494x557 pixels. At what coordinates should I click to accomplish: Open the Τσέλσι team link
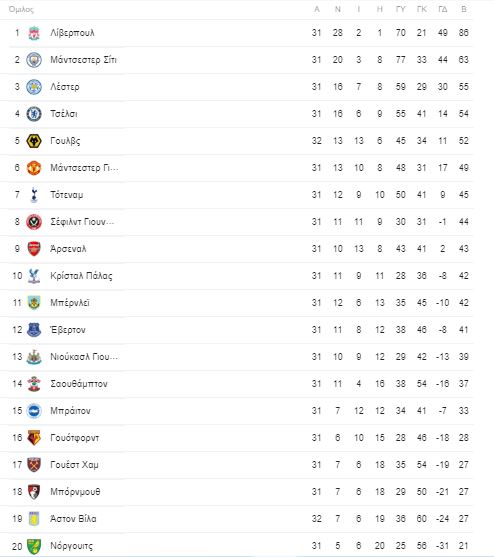pos(64,114)
